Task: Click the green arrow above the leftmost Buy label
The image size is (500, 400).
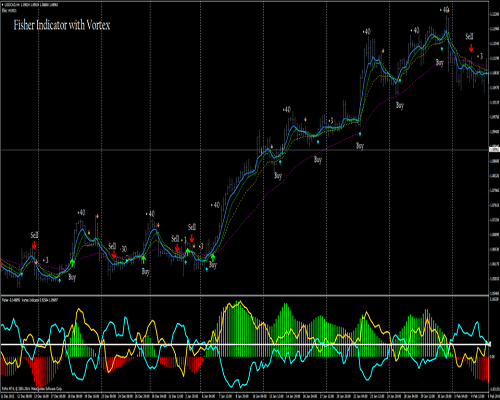Action: pos(72,262)
